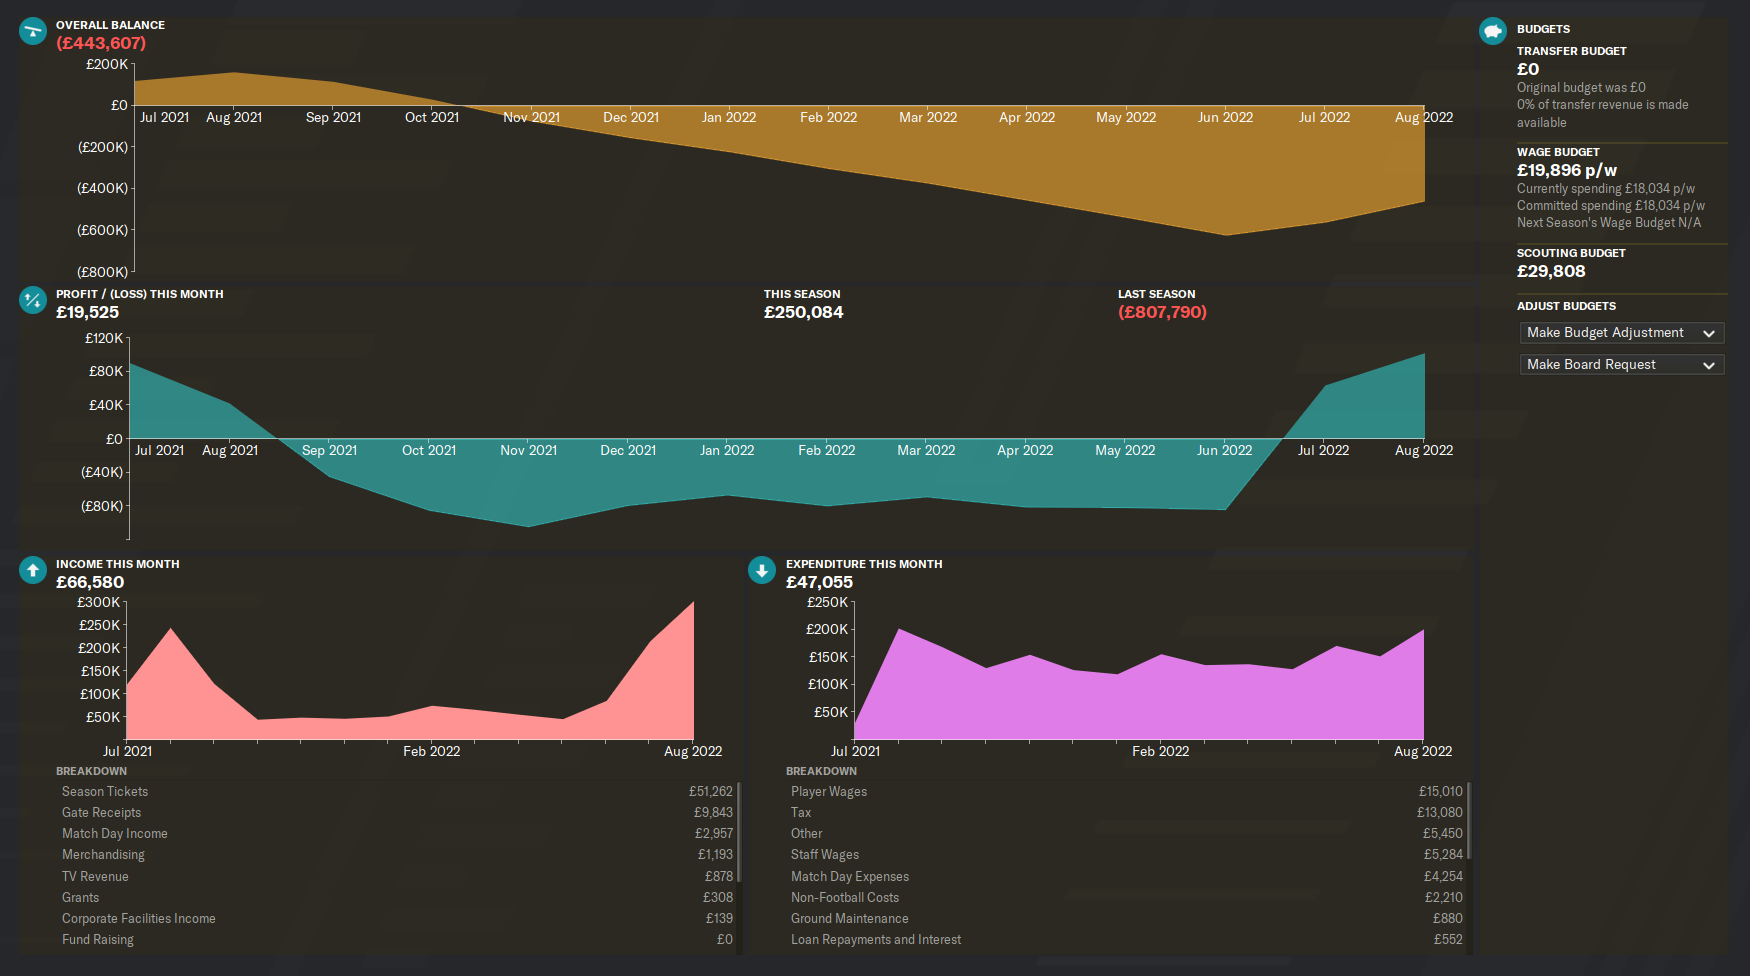Click the Next Season's Wage Budget N/A line
Viewport: 1750px width, 976px height.
[x=1609, y=223]
